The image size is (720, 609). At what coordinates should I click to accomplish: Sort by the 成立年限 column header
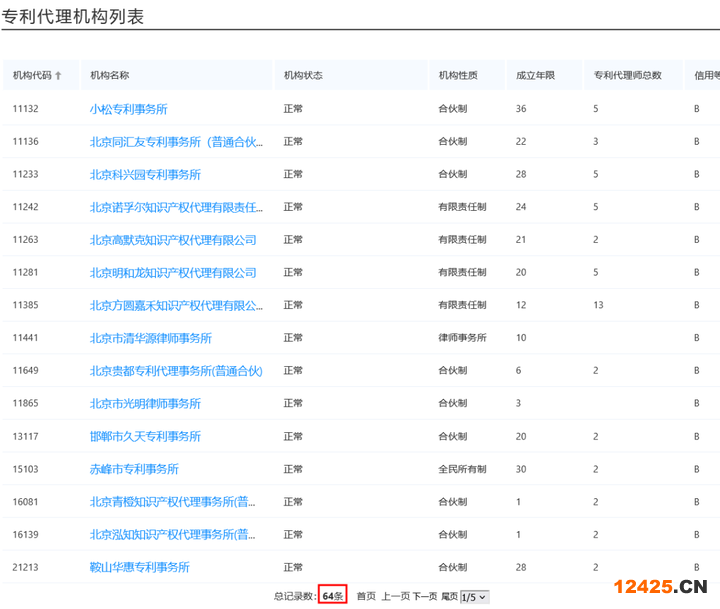pos(535,76)
